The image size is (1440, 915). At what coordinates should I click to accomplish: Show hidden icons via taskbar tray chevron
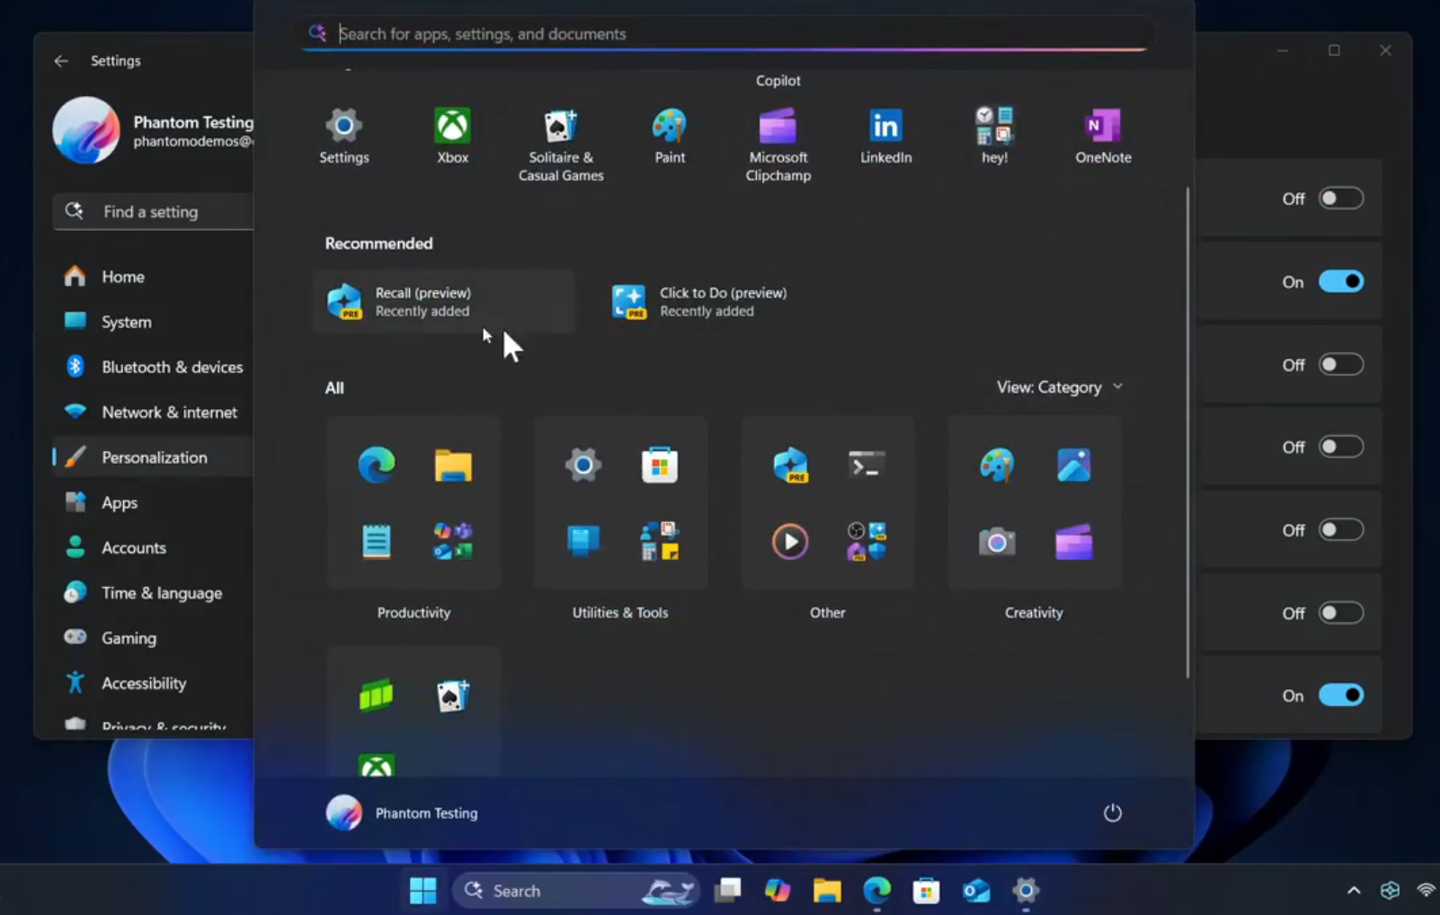pos(1354,890)
